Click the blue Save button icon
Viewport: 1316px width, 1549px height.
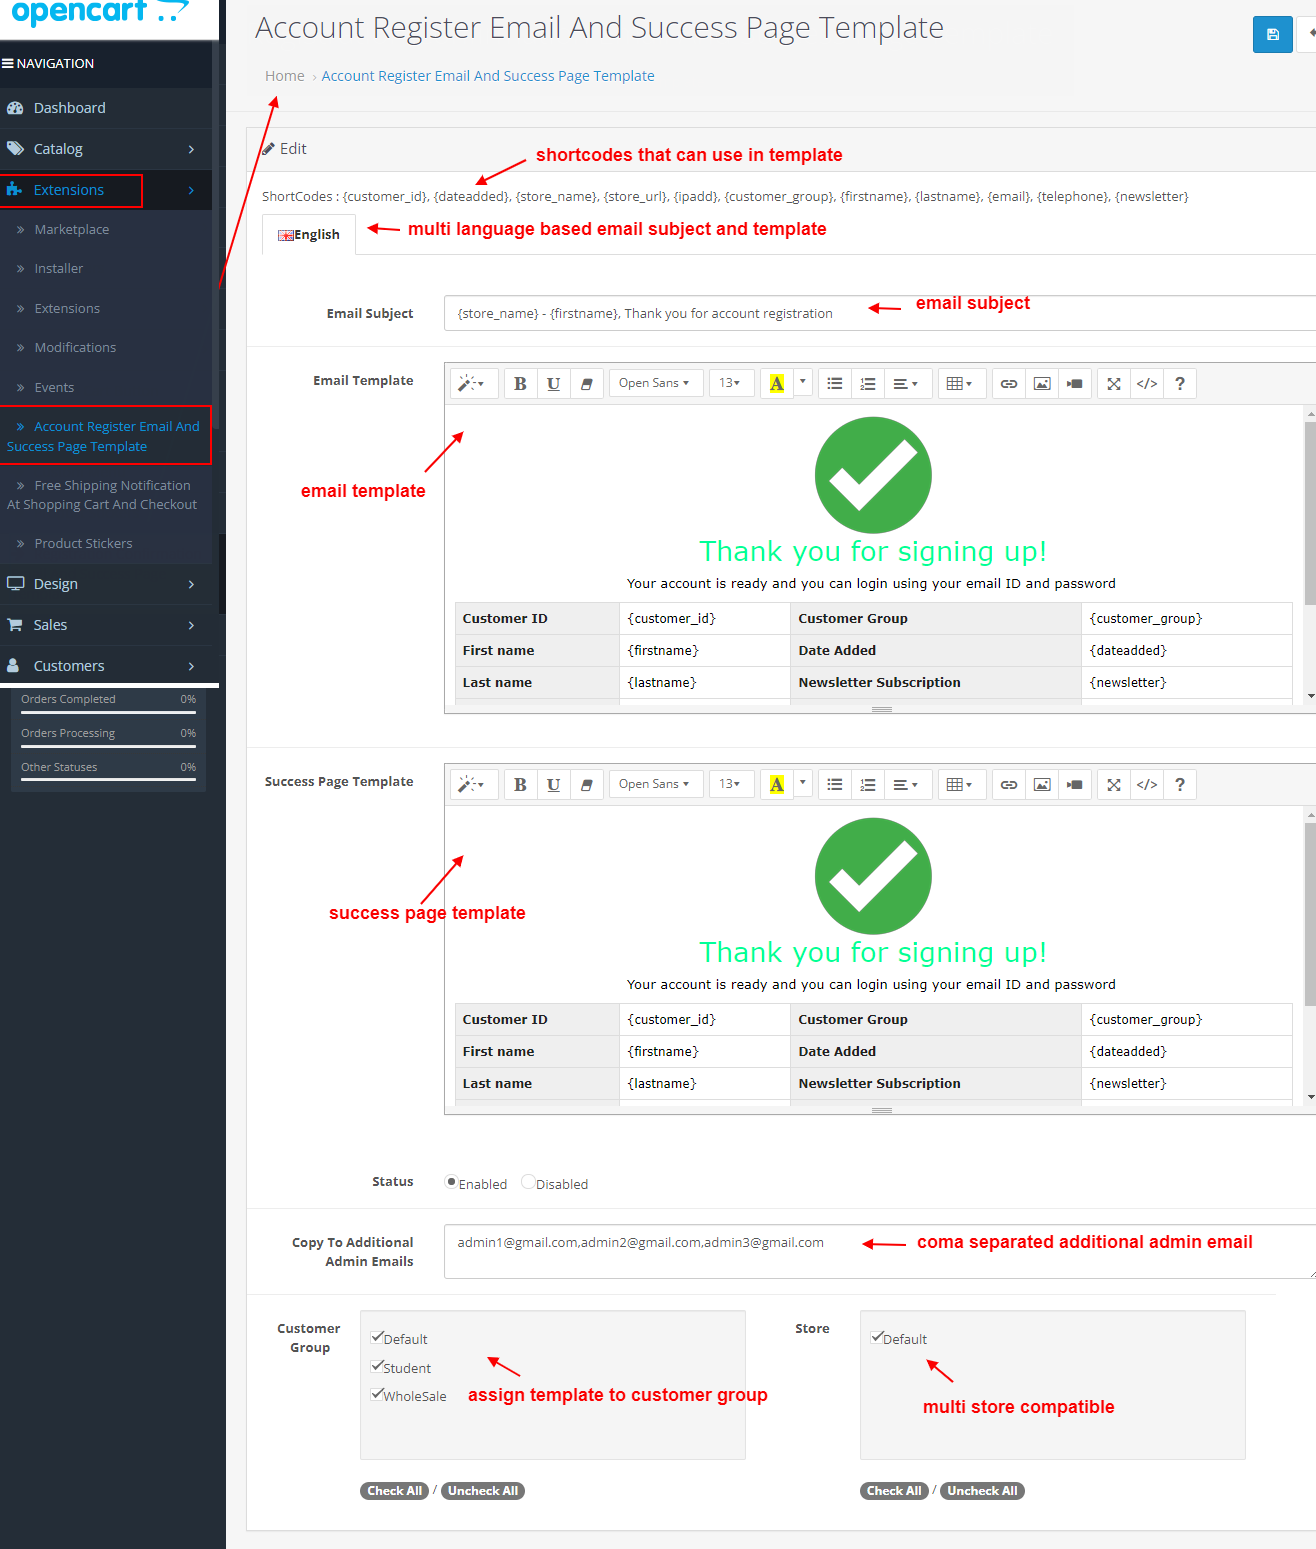(1272, 35)
